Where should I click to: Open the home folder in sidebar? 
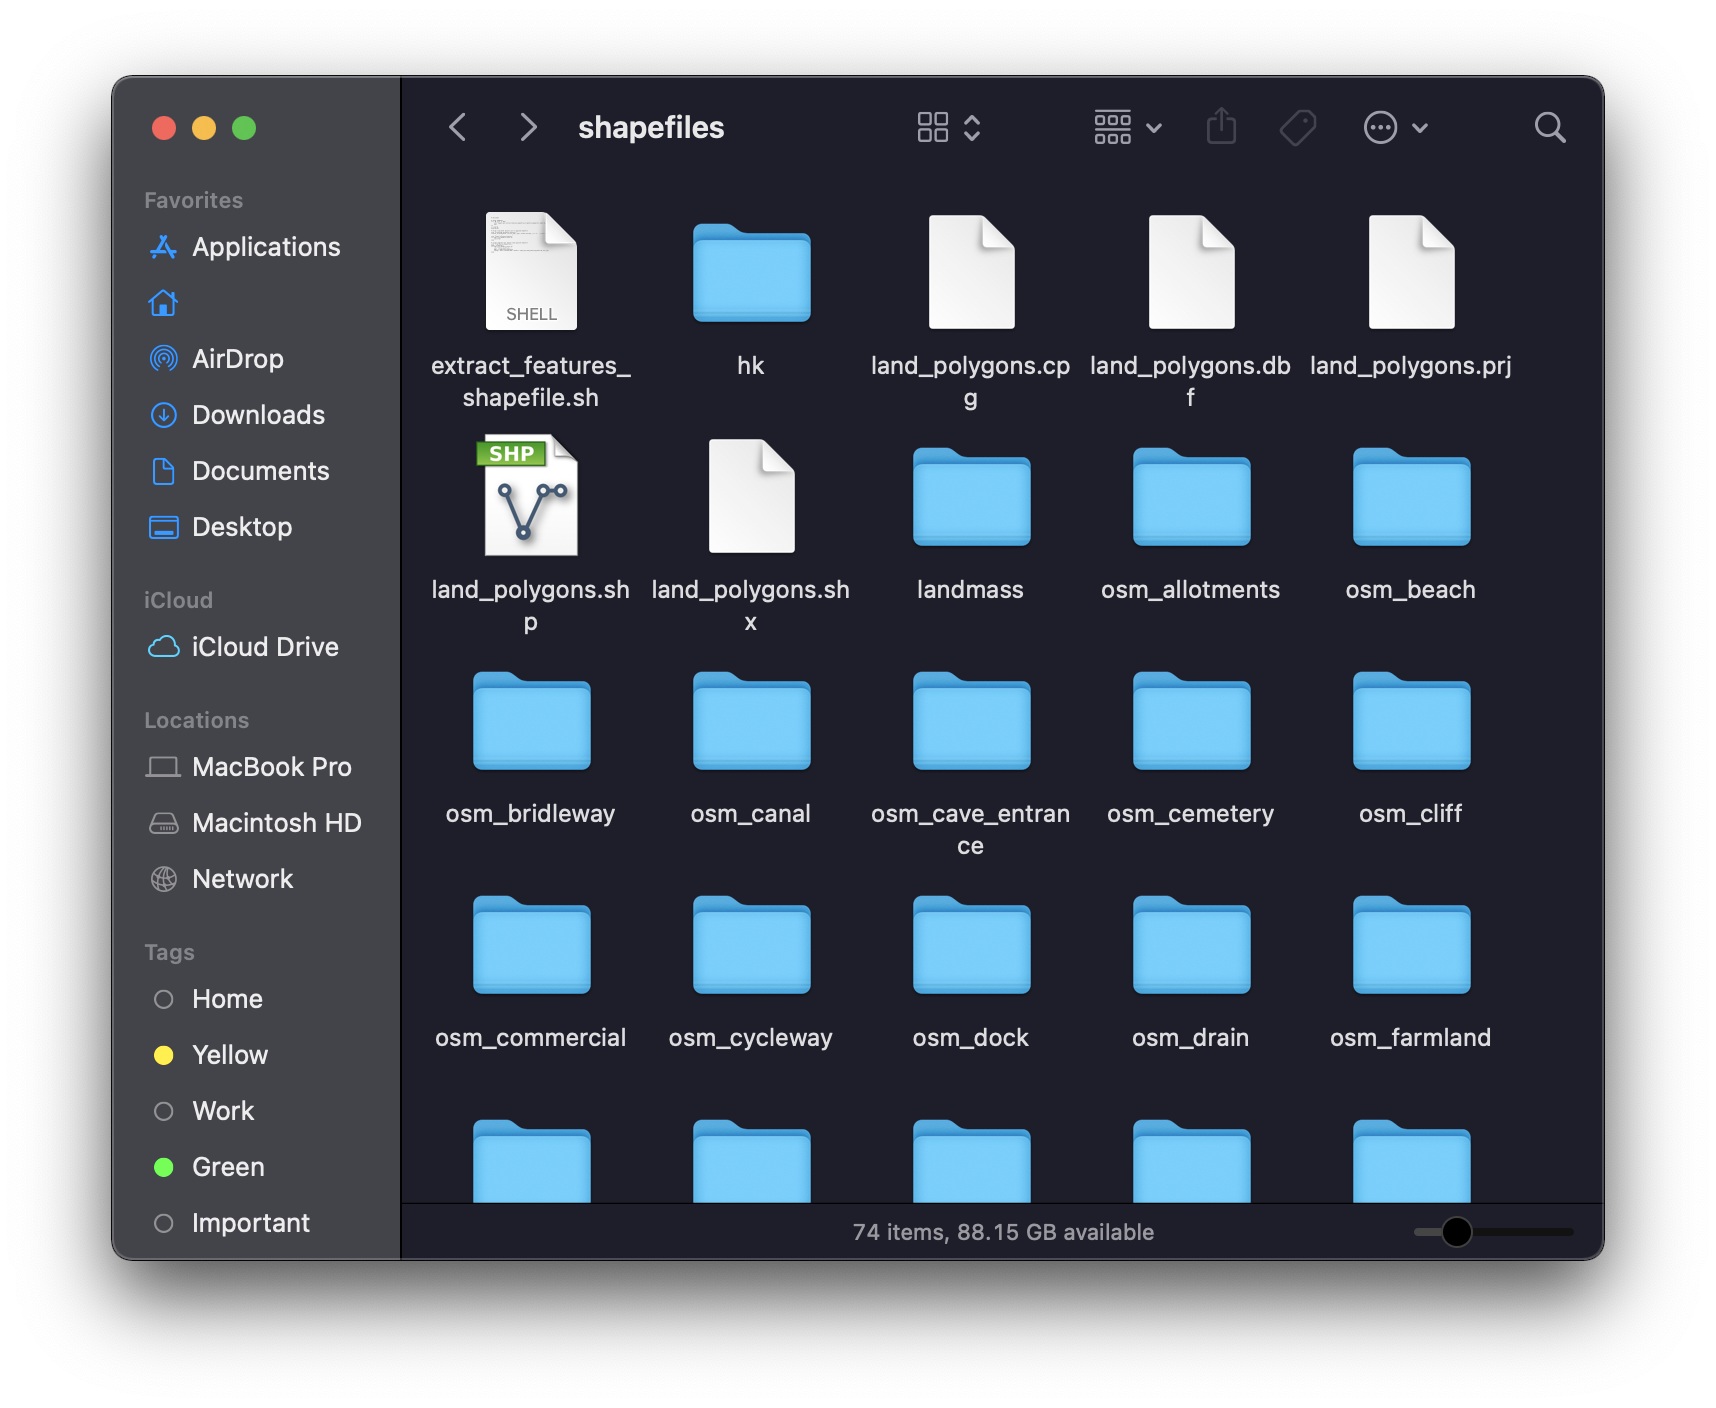164,303
